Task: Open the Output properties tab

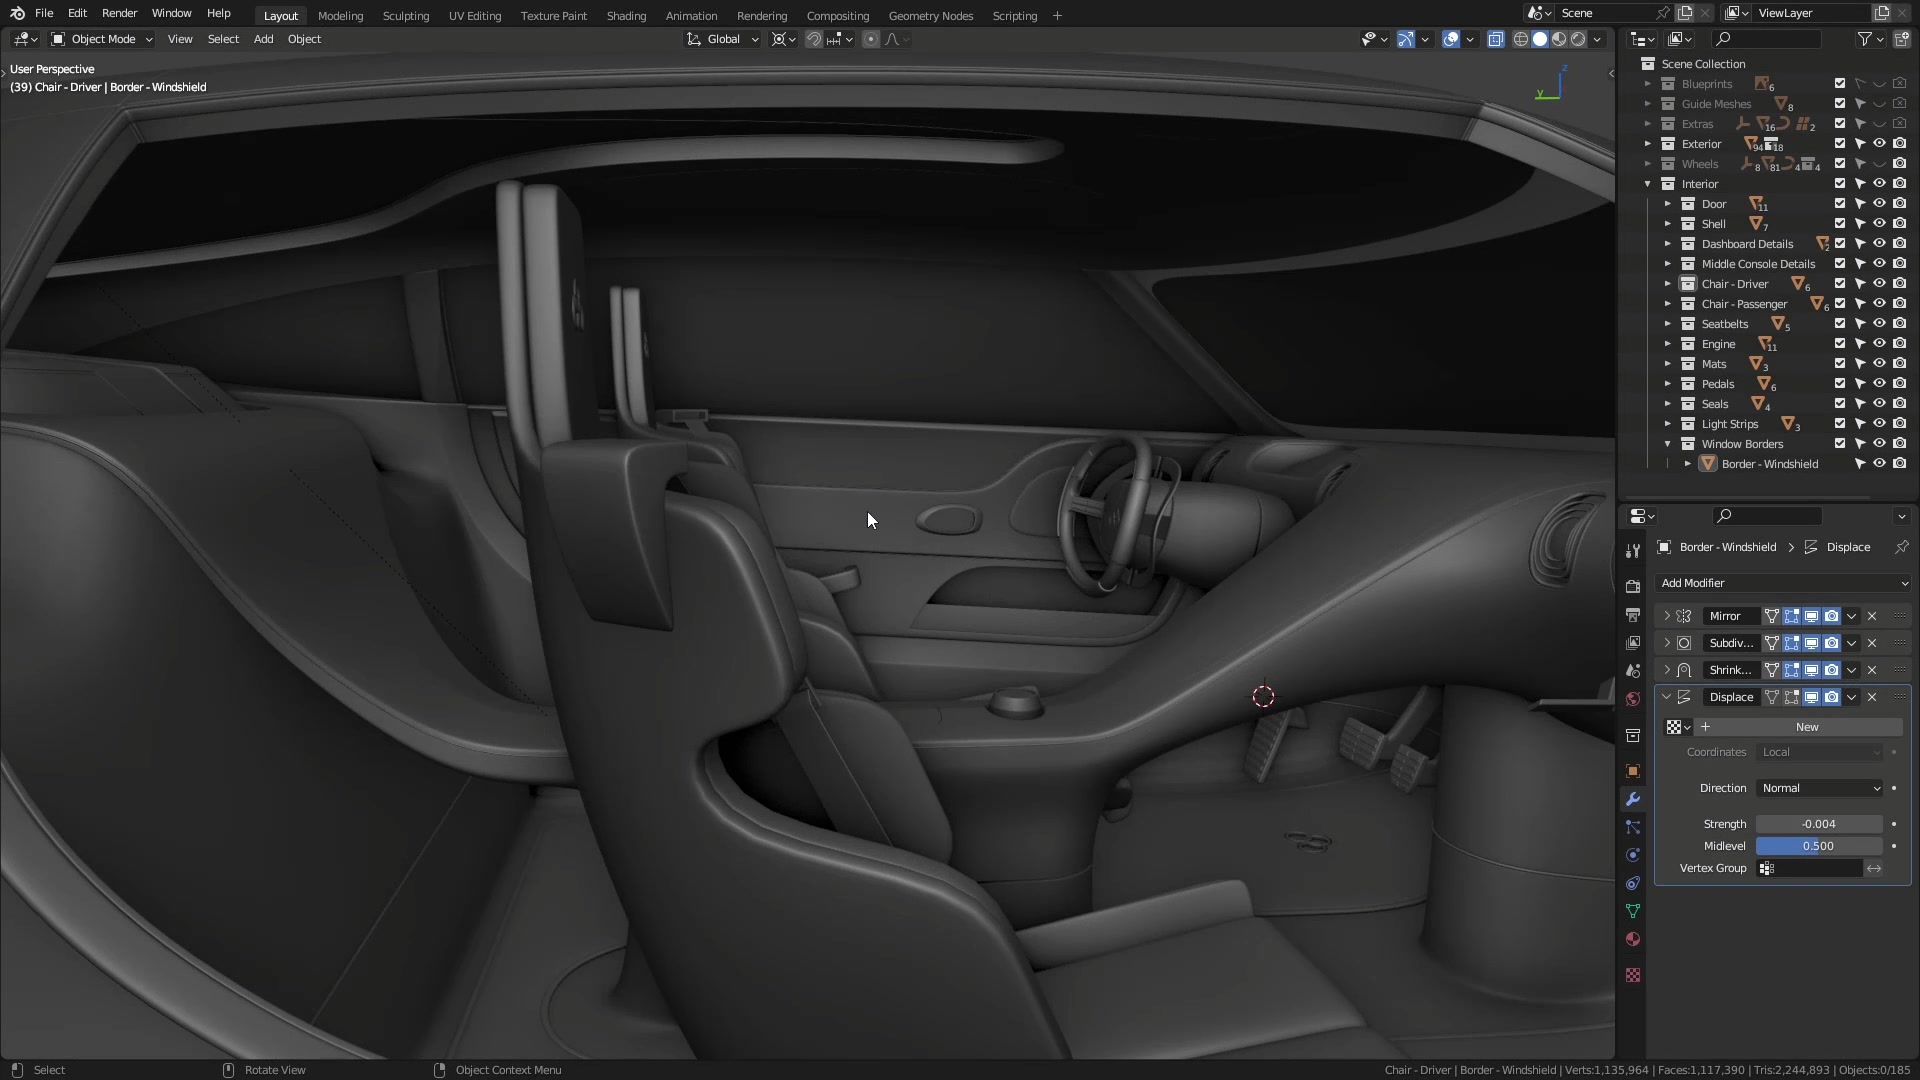Action: point(1633,615)
